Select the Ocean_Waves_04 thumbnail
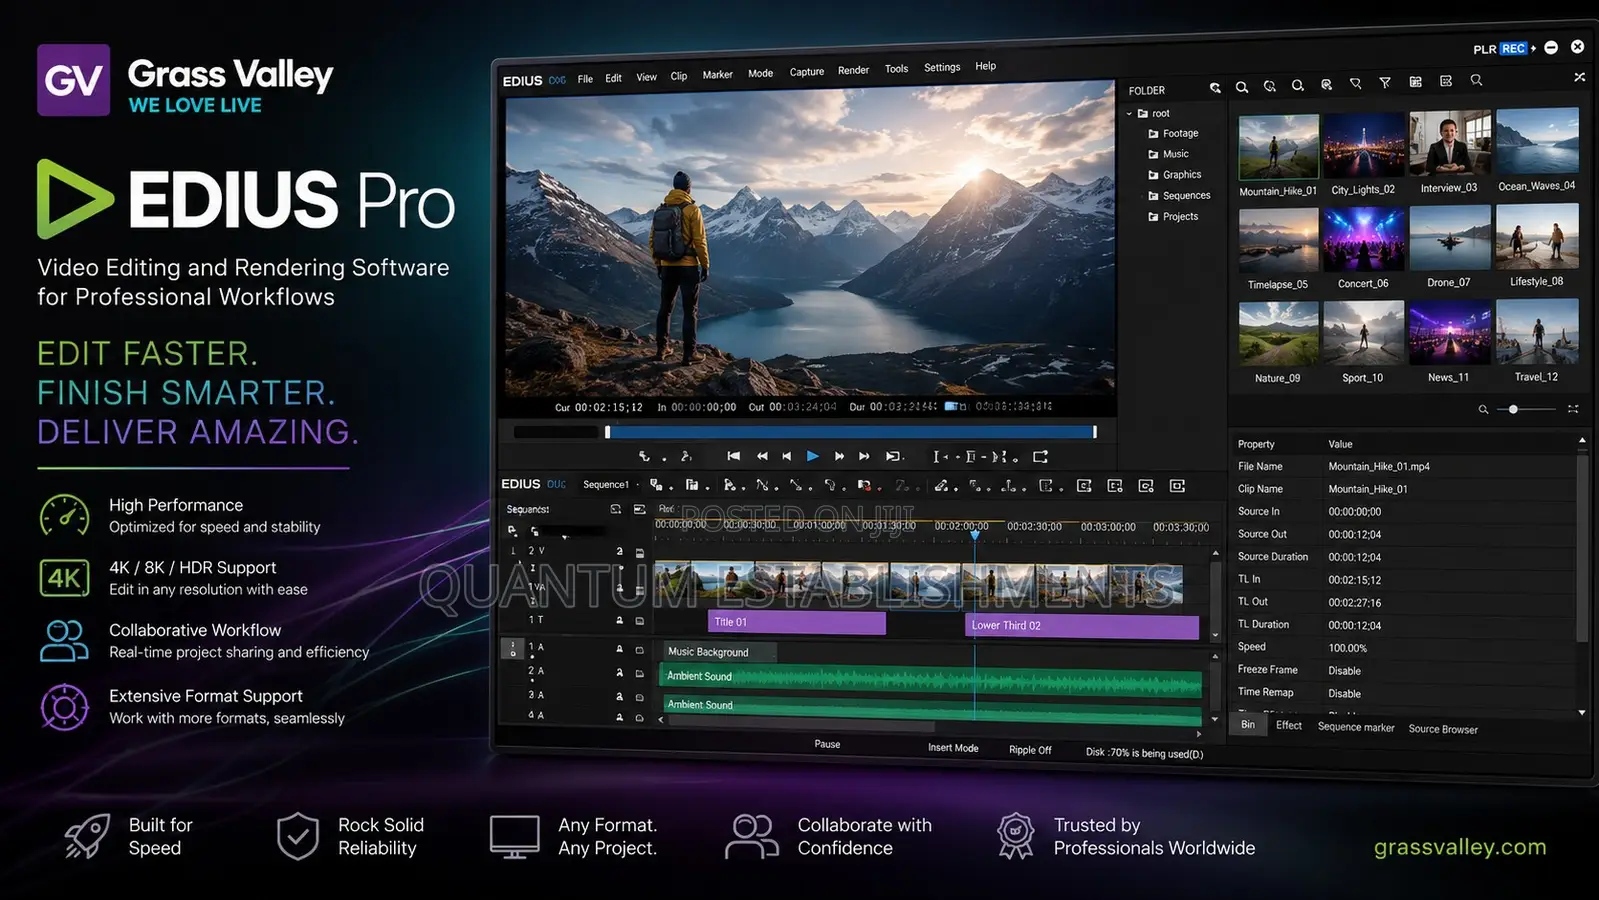This screenshot has height=900, width=1599. pos(1537,141)
